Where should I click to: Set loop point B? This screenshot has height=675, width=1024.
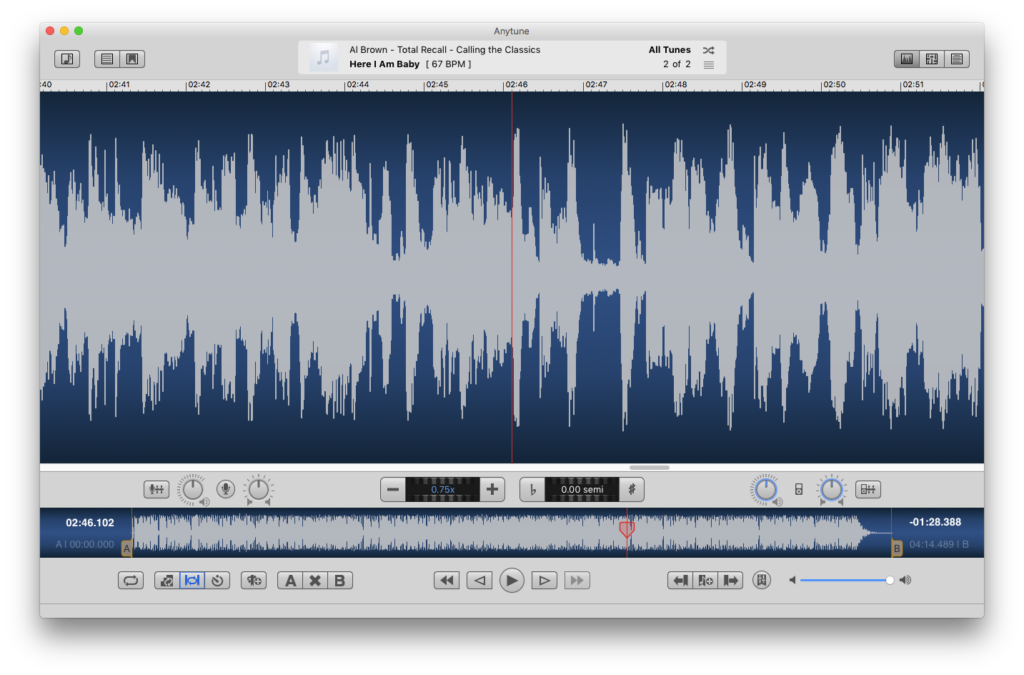click(x=340, y=580)
